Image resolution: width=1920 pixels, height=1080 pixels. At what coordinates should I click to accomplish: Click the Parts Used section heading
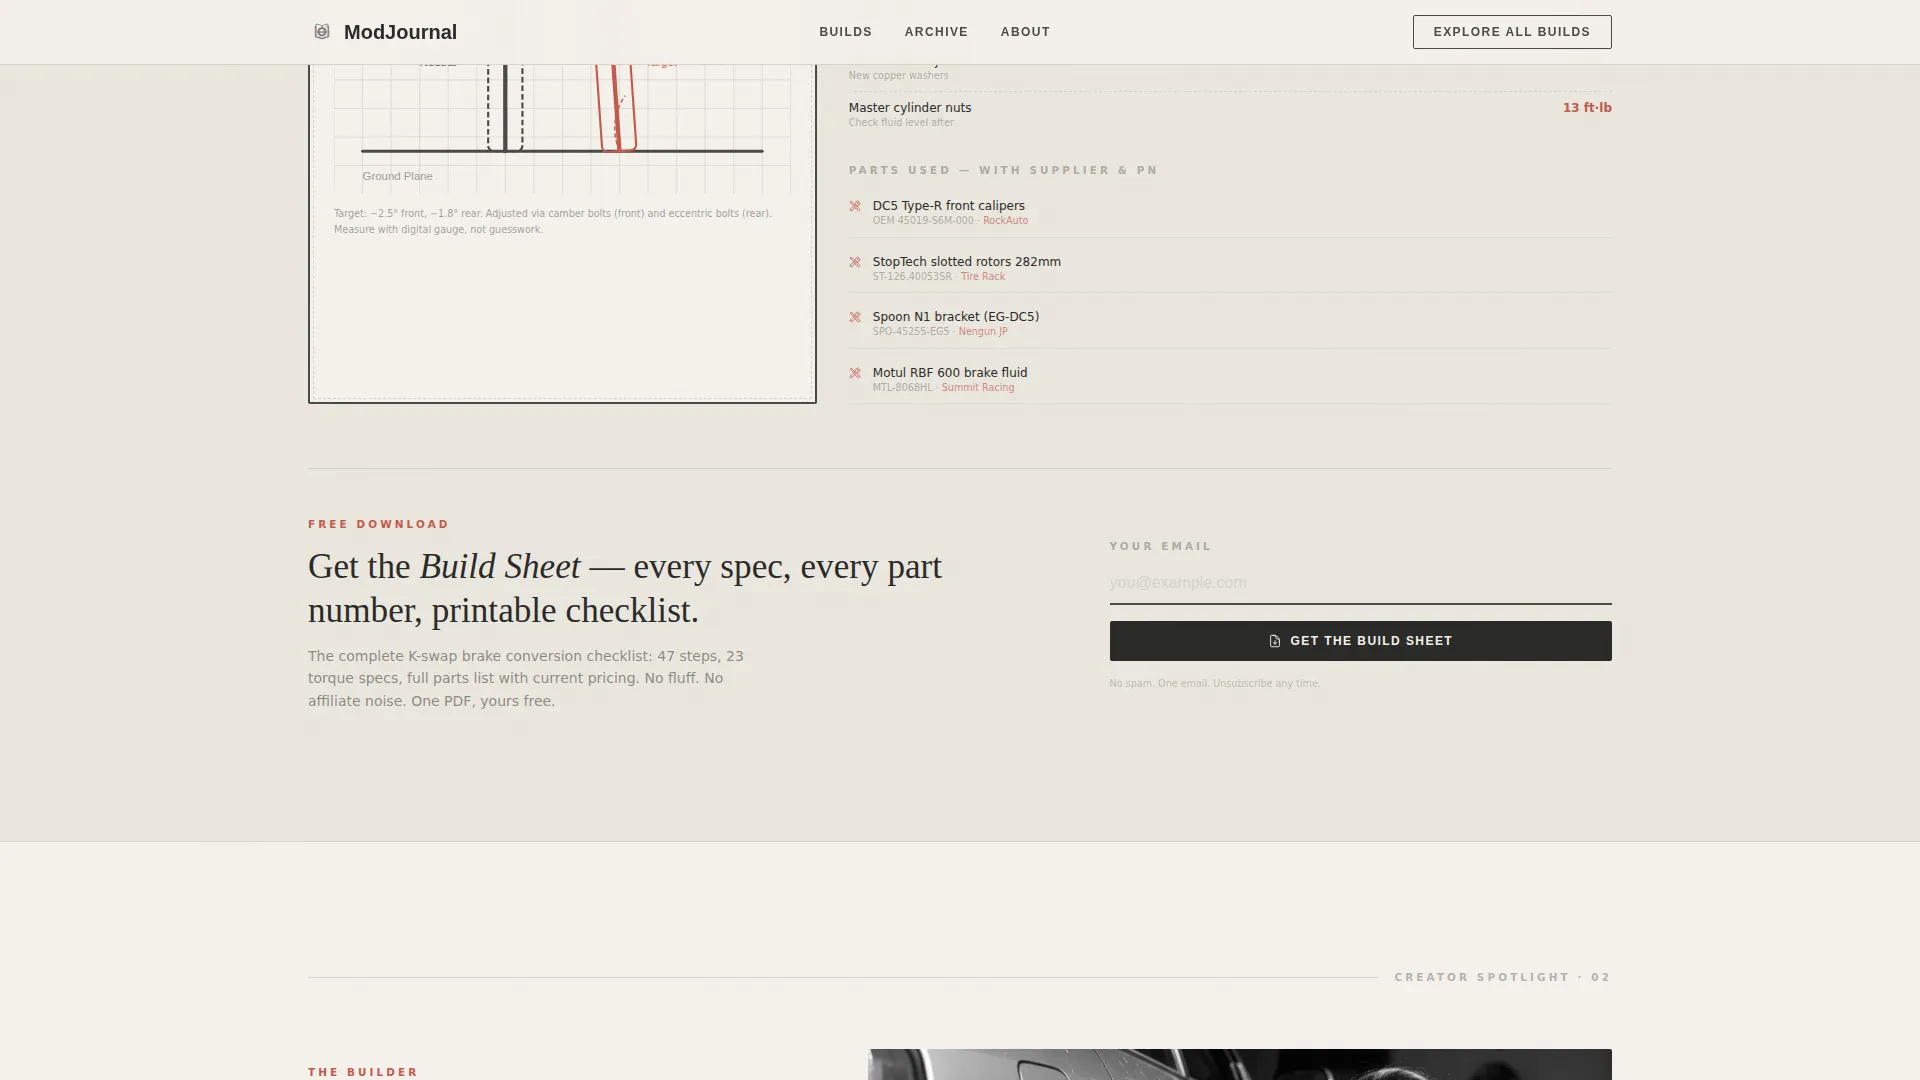point(1003,171)
